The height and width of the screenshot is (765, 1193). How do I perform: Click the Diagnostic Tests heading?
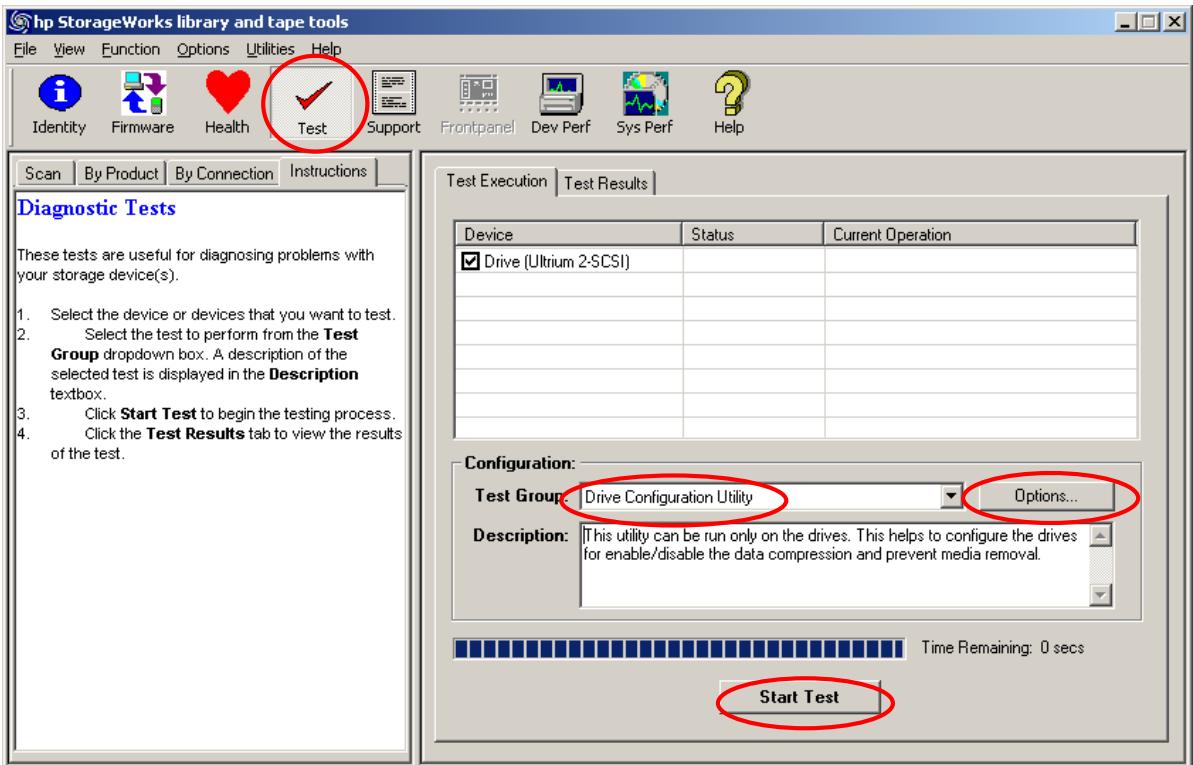pyautogui.click(x=97, y=208)
